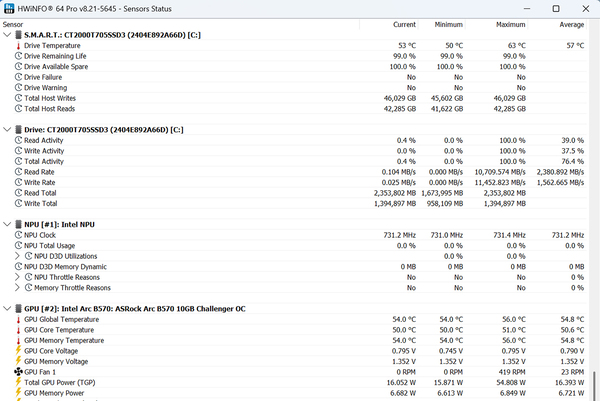
Task: Expand the NPU Throttle Reasons row
Action: pyautogui.click(x=17, y=277)
